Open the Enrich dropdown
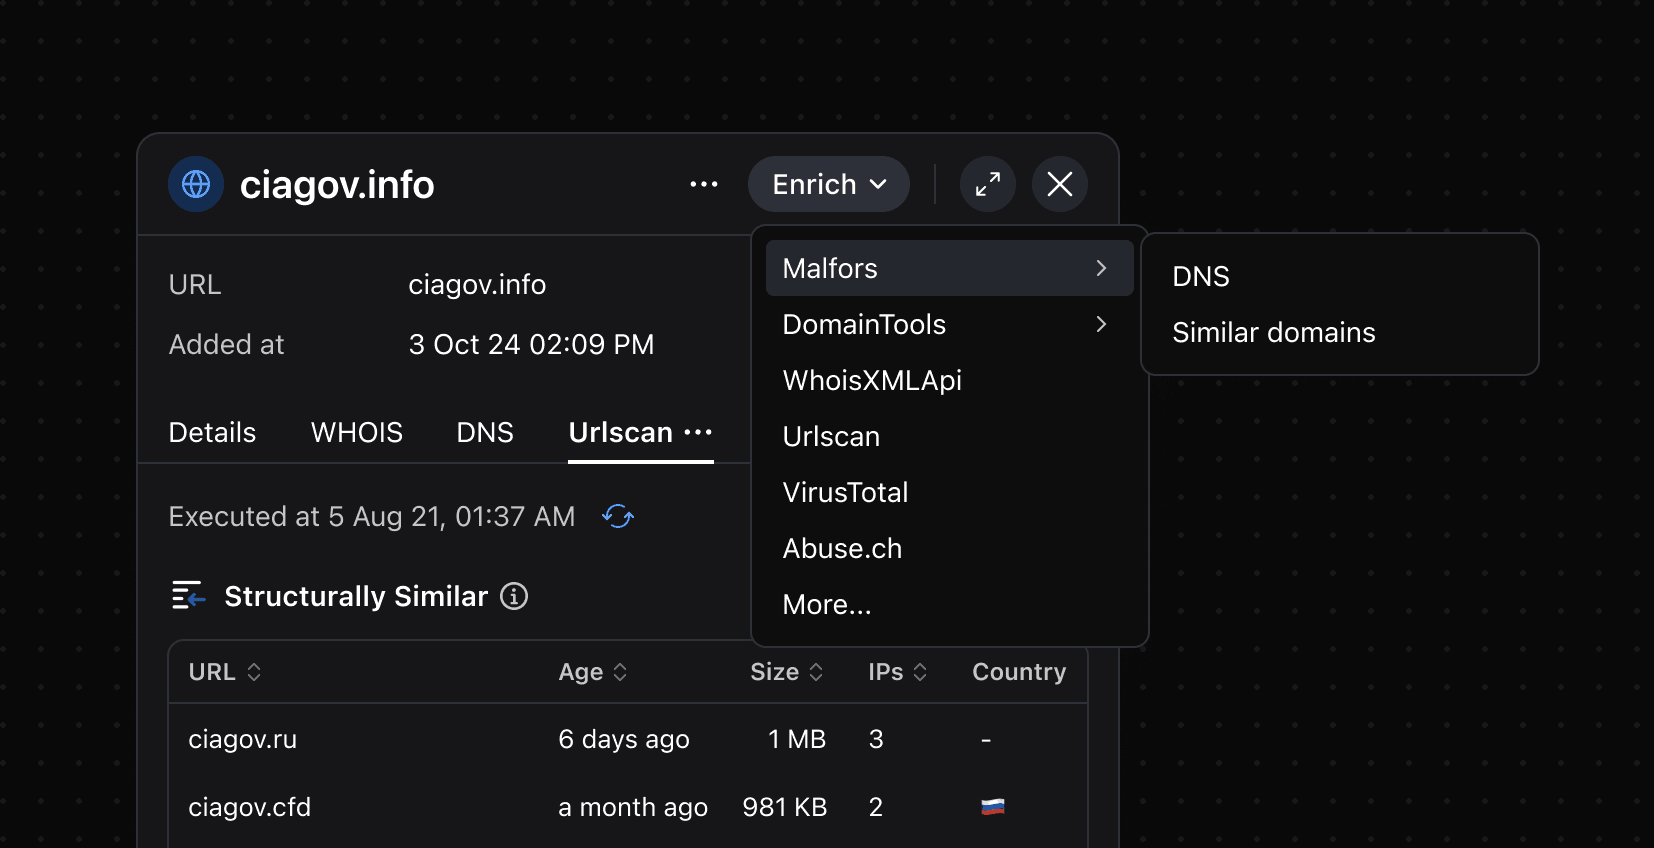This screenshot has height=848, width=1654. pos(828,184)
